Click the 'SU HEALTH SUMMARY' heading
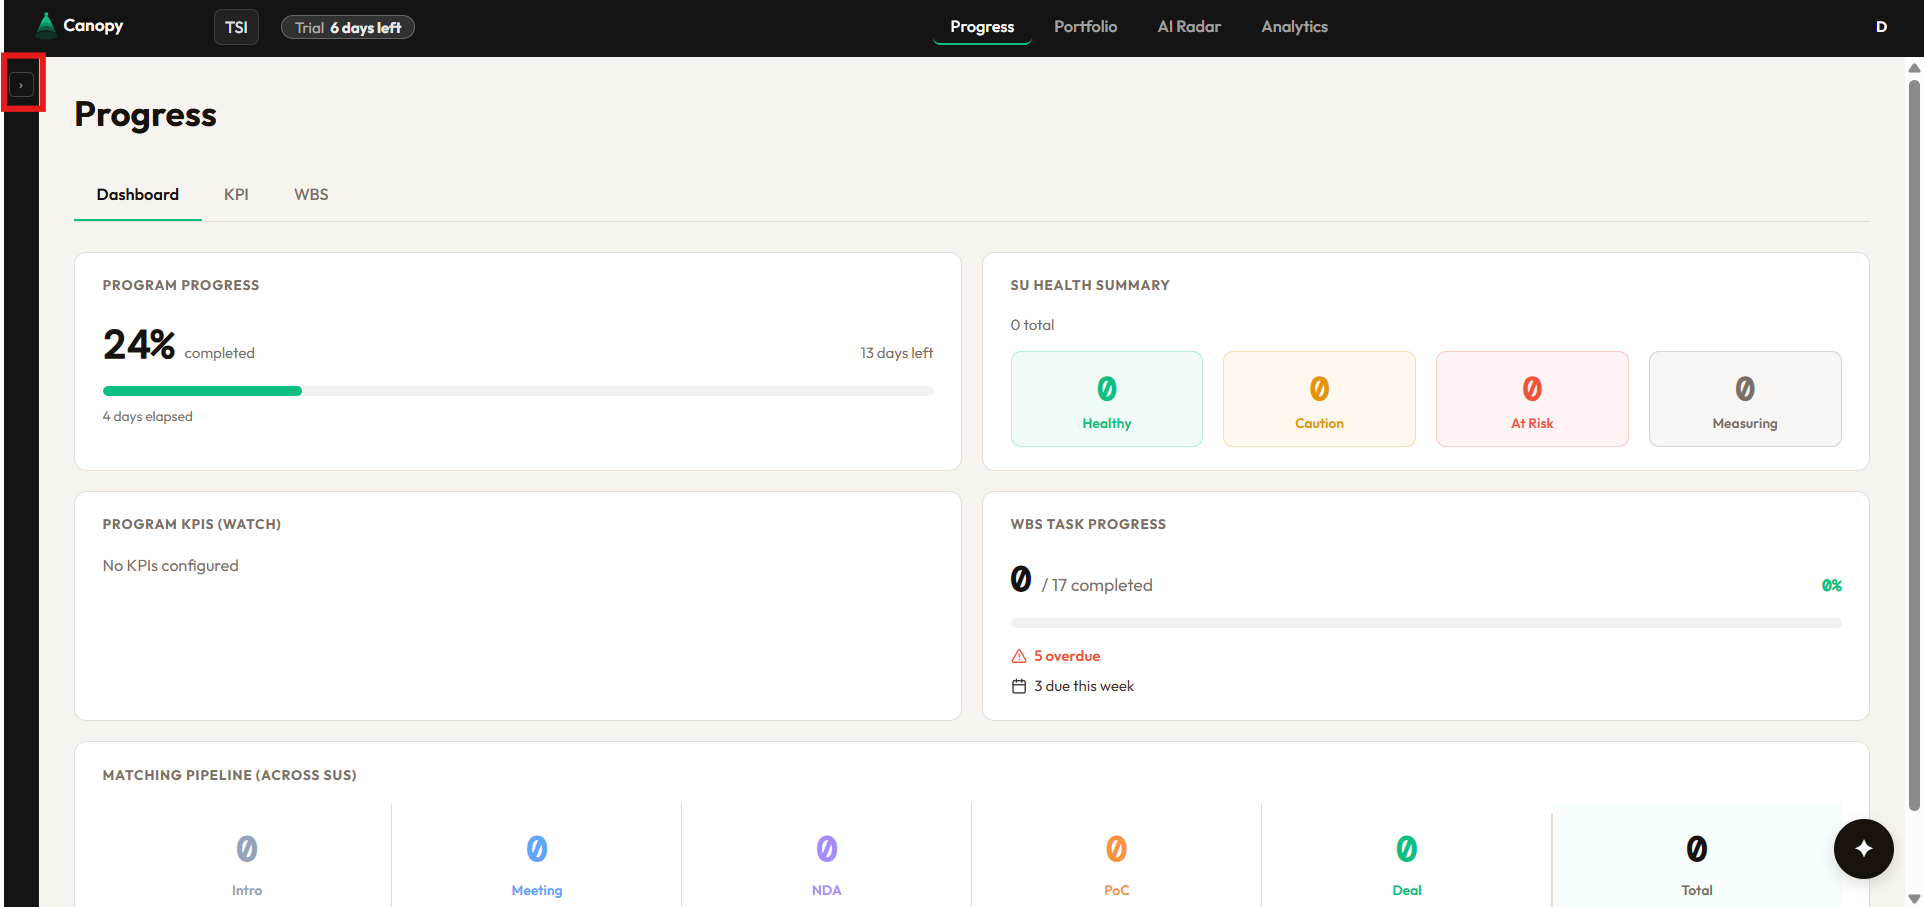This screenshot has height=907, width=1924. point(1090,285)
